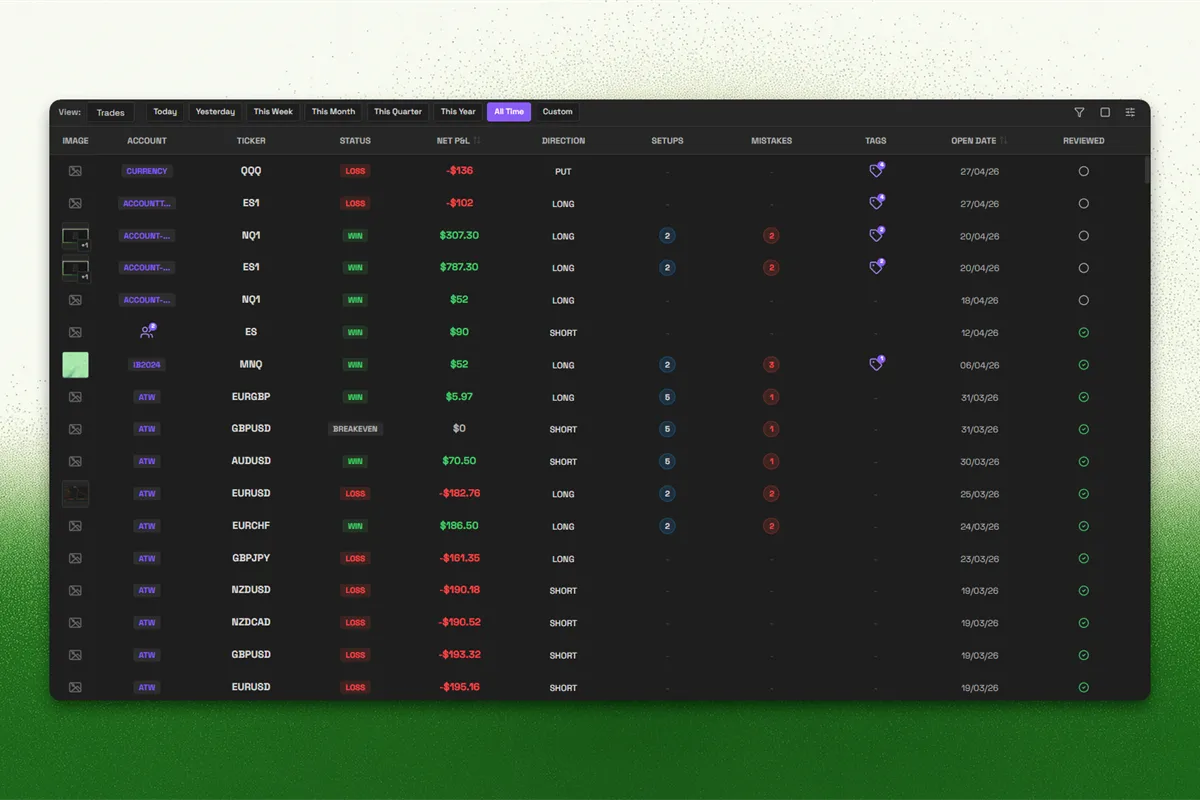Click the IB2024 account badge
This screenshot has width=1200, height=800.
[x=147, y=365]
